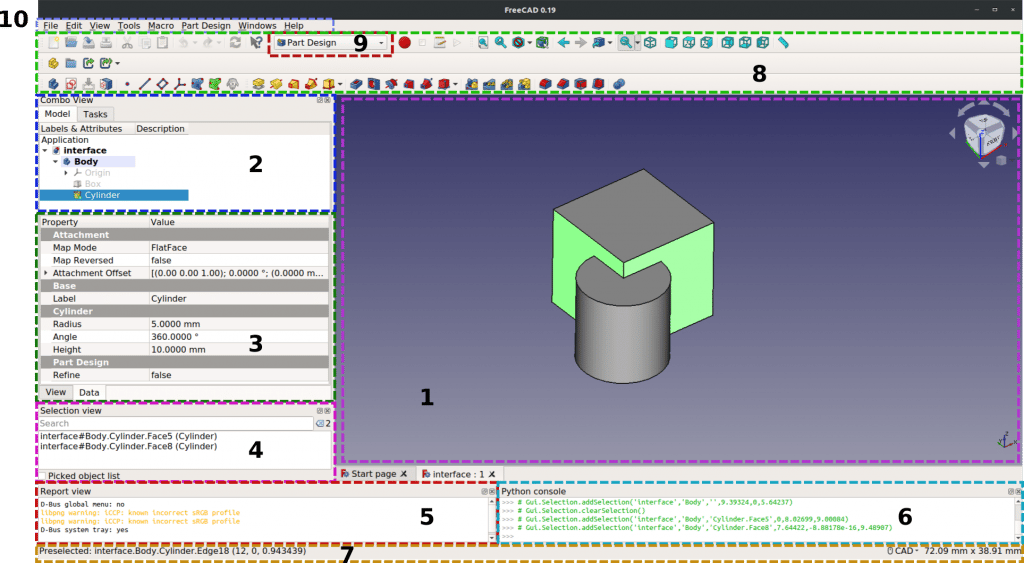Image resolution: width=1024 pixels, height=563 pixels.
Task: Click the Pad tool icon
Action: (259, 84)
